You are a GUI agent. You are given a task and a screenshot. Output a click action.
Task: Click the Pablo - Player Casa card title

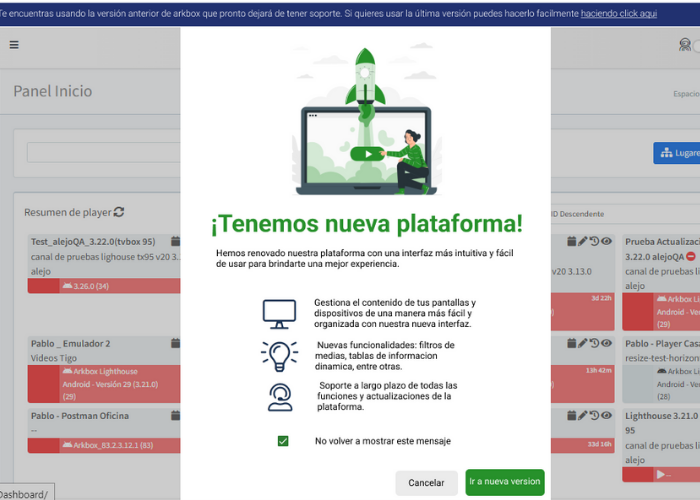pyautogui.click(x=662, y=343)
